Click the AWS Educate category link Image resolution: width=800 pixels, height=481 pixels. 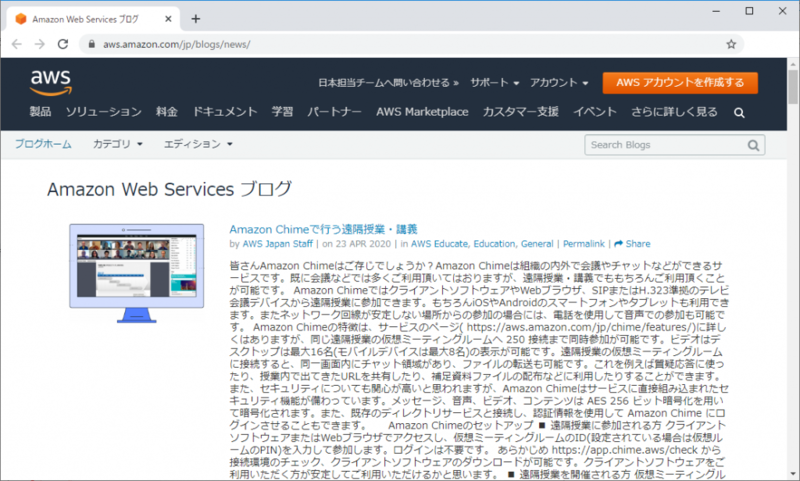[439, 244]
